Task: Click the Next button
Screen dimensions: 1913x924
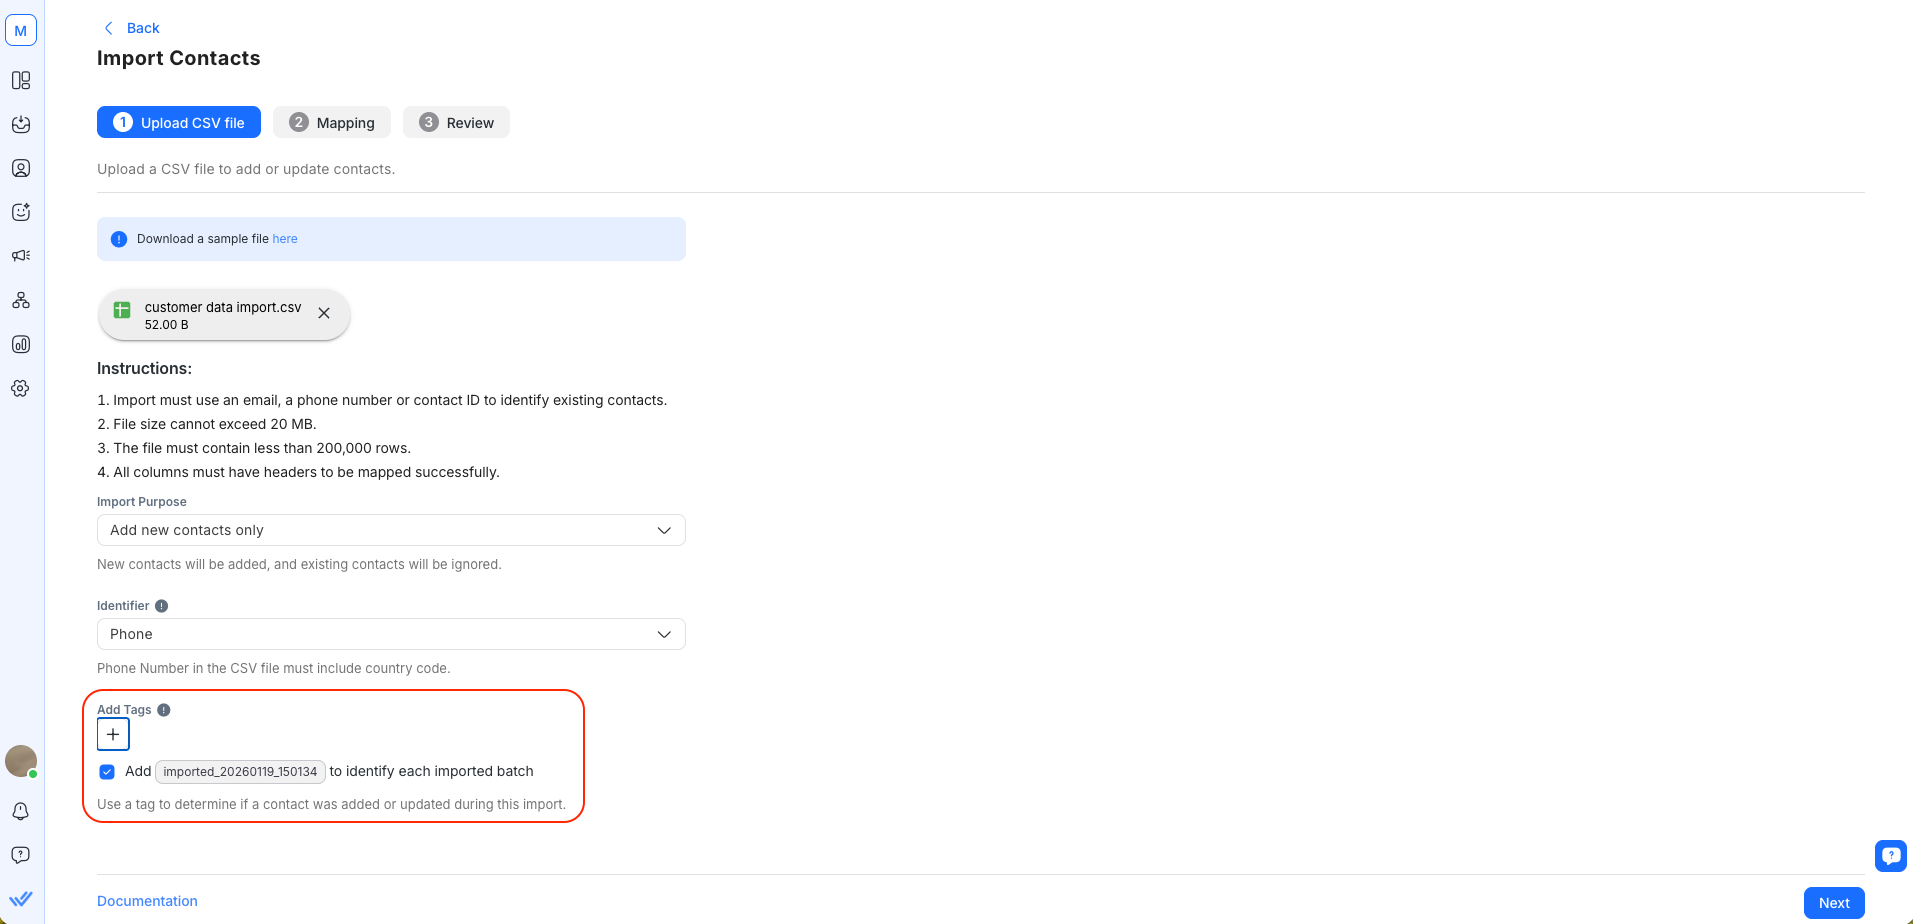Action: (1833, 902)
